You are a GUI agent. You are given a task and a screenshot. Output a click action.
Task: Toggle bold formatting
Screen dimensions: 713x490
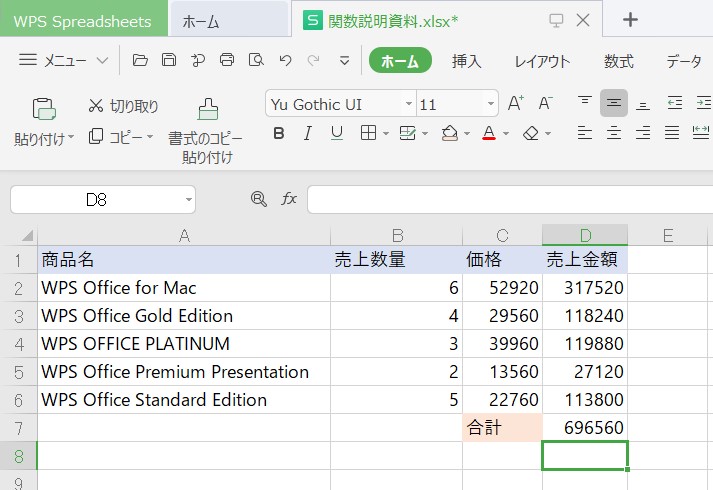279,133
